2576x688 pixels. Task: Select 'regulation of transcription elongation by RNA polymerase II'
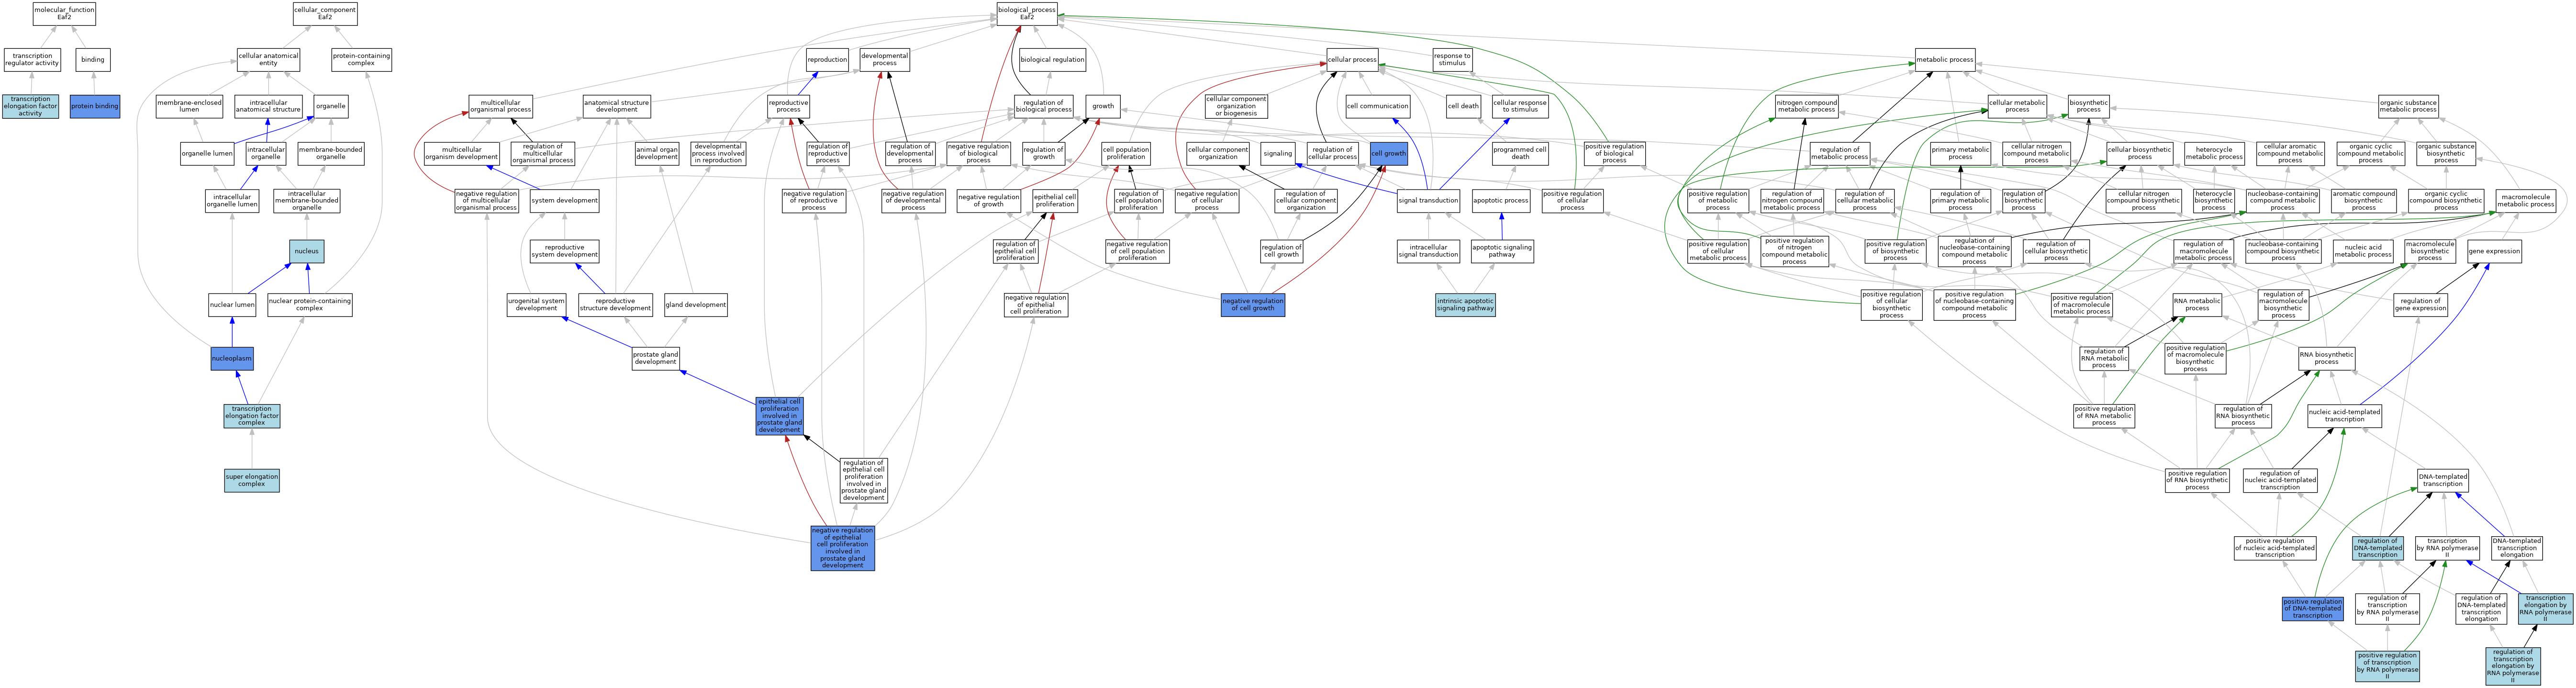(x=2513, y=666)
